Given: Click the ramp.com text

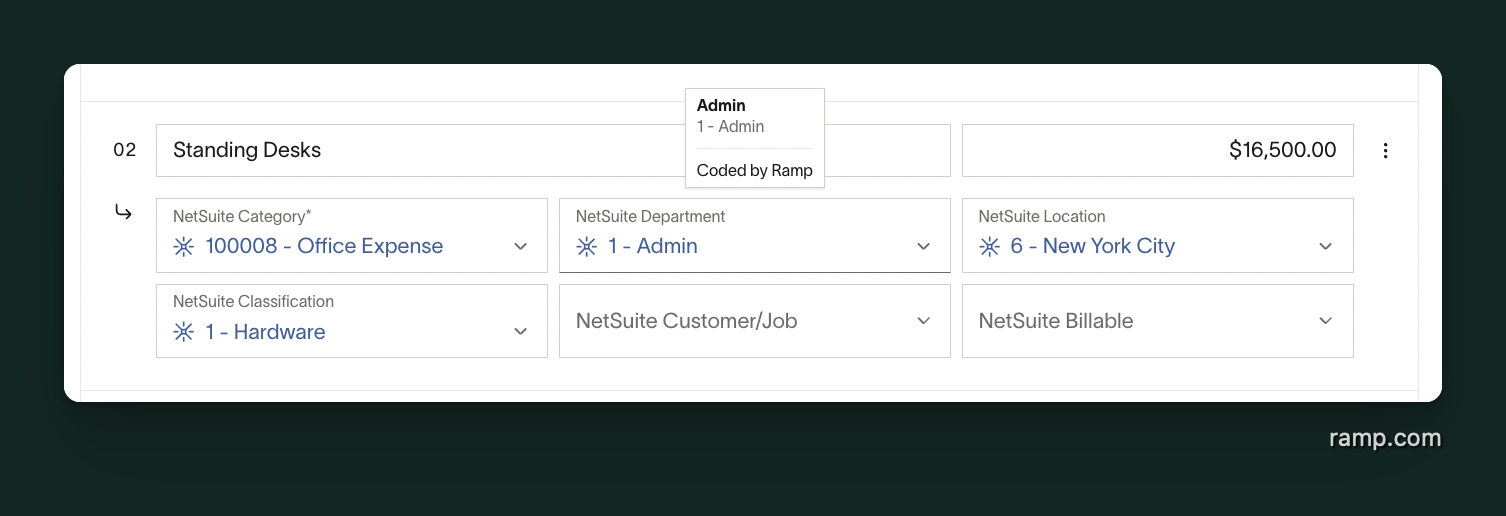Looking at the screenshot, I should pyautogui.click(x=1385, y=438).
